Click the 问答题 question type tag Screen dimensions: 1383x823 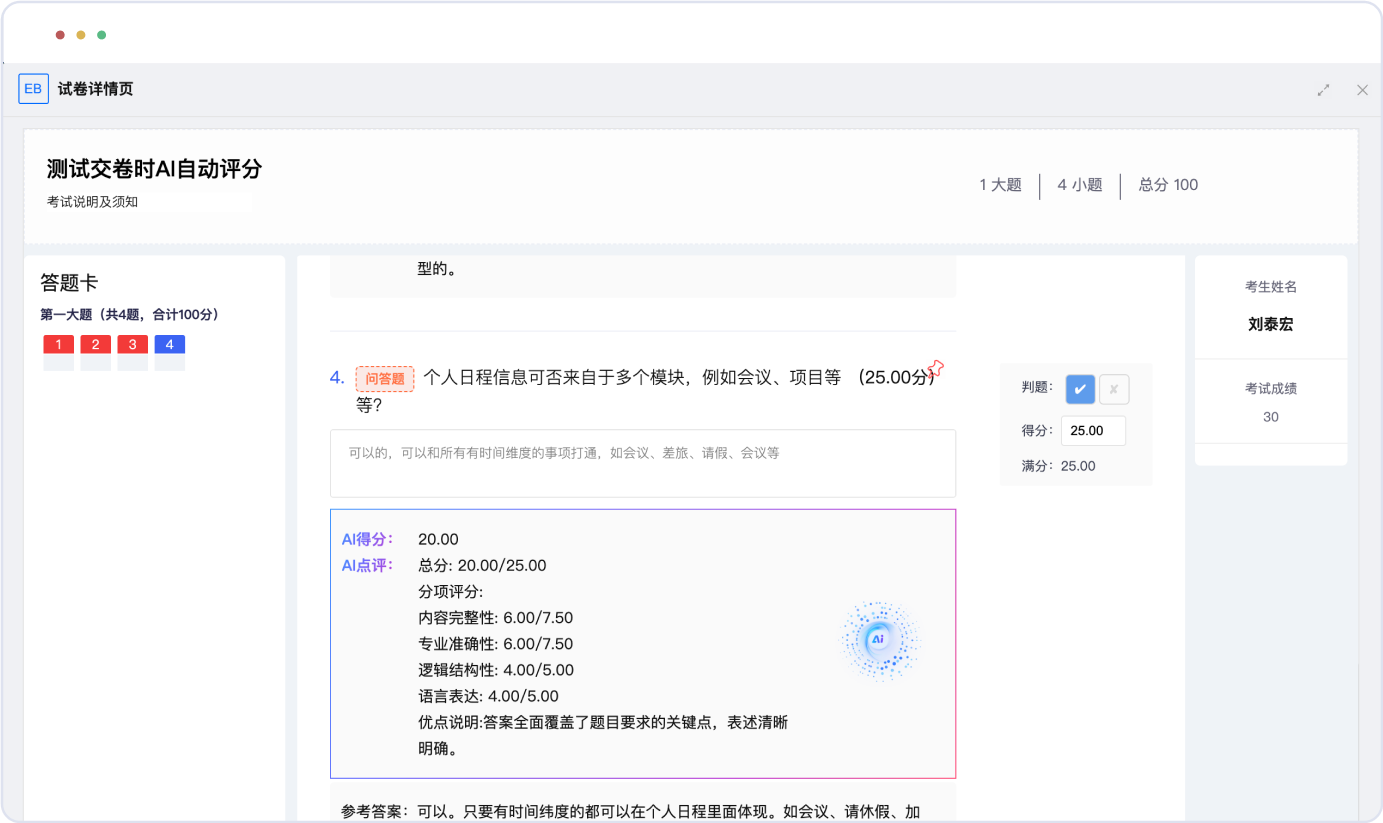[x=385, y=378]
